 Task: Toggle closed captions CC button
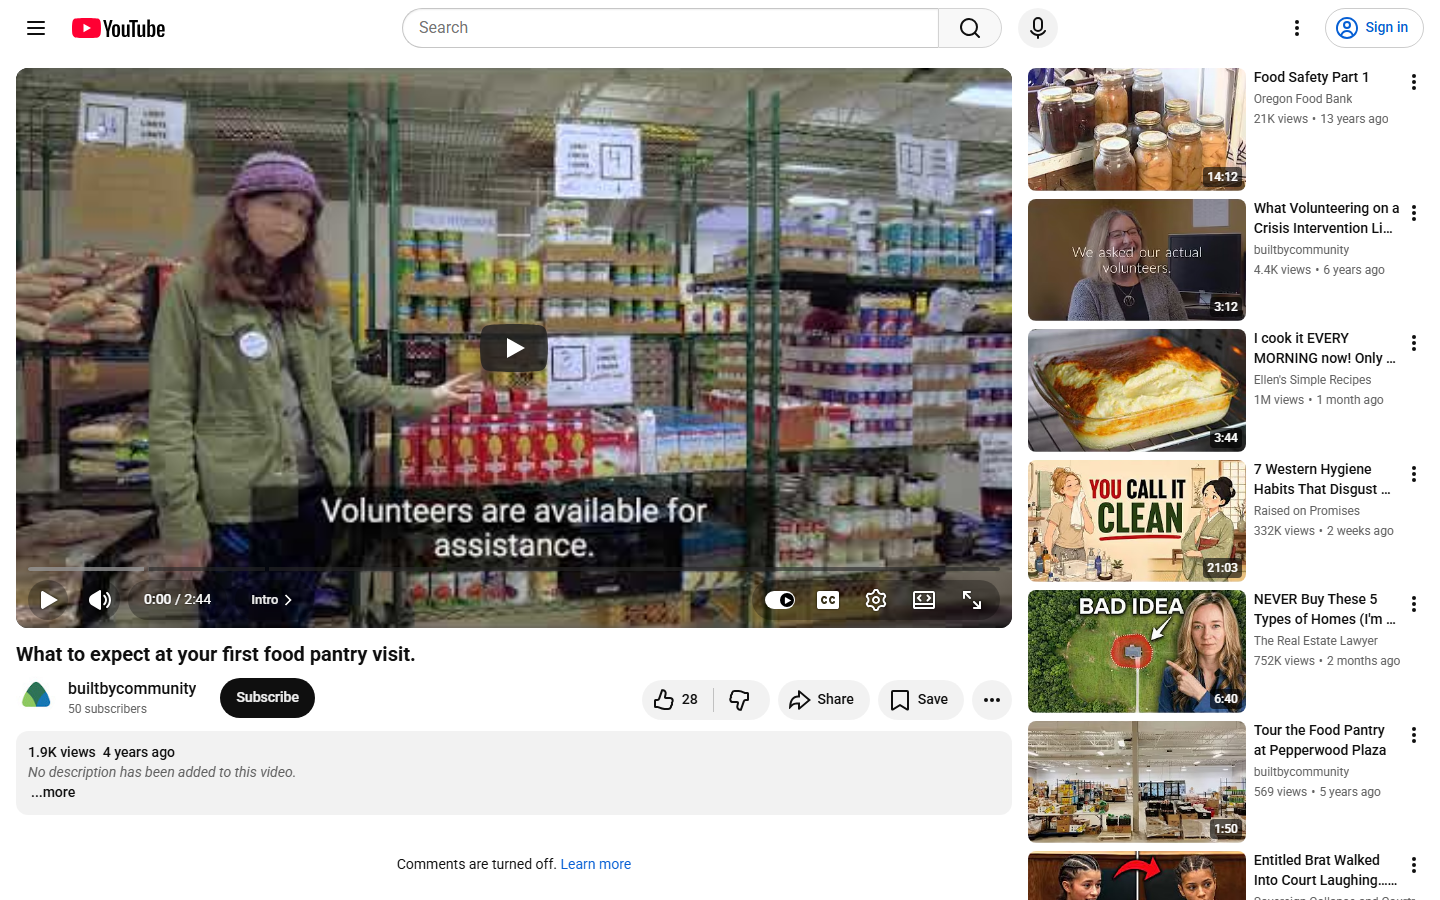(828, 600)
